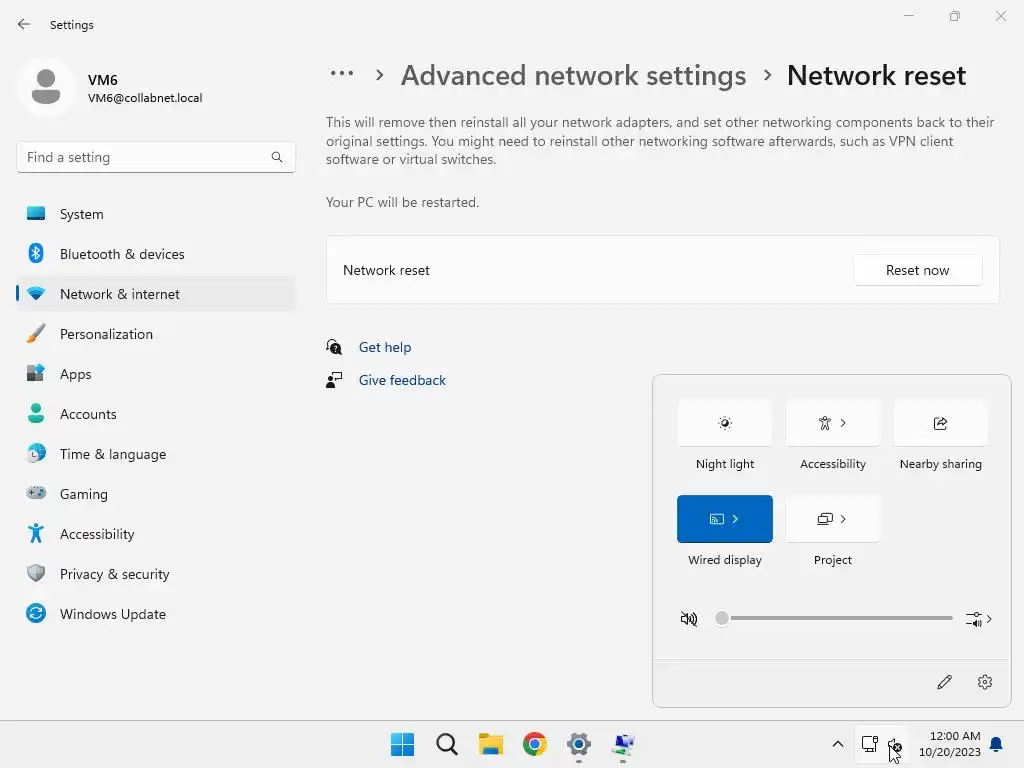This screenshot has width=1024, height=768.
Task: Open Accessibility category in sidebar
Action: (155, 534)
